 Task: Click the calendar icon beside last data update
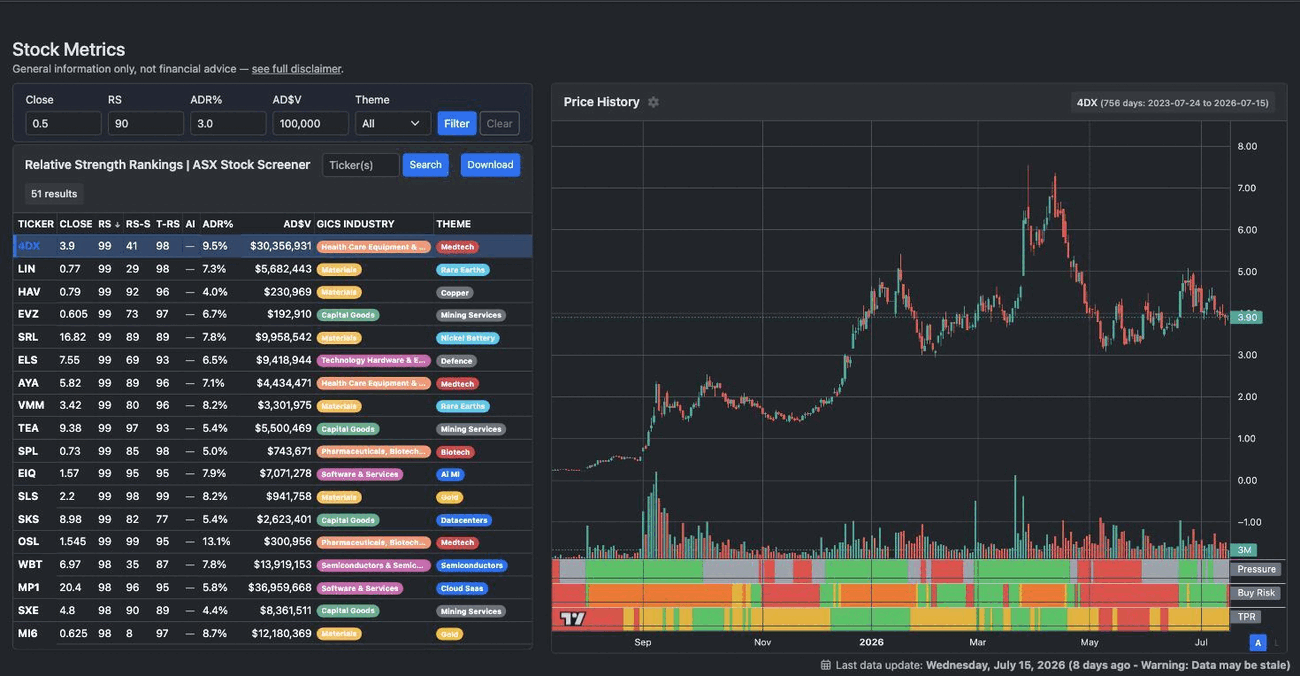(x=826, y=665)
